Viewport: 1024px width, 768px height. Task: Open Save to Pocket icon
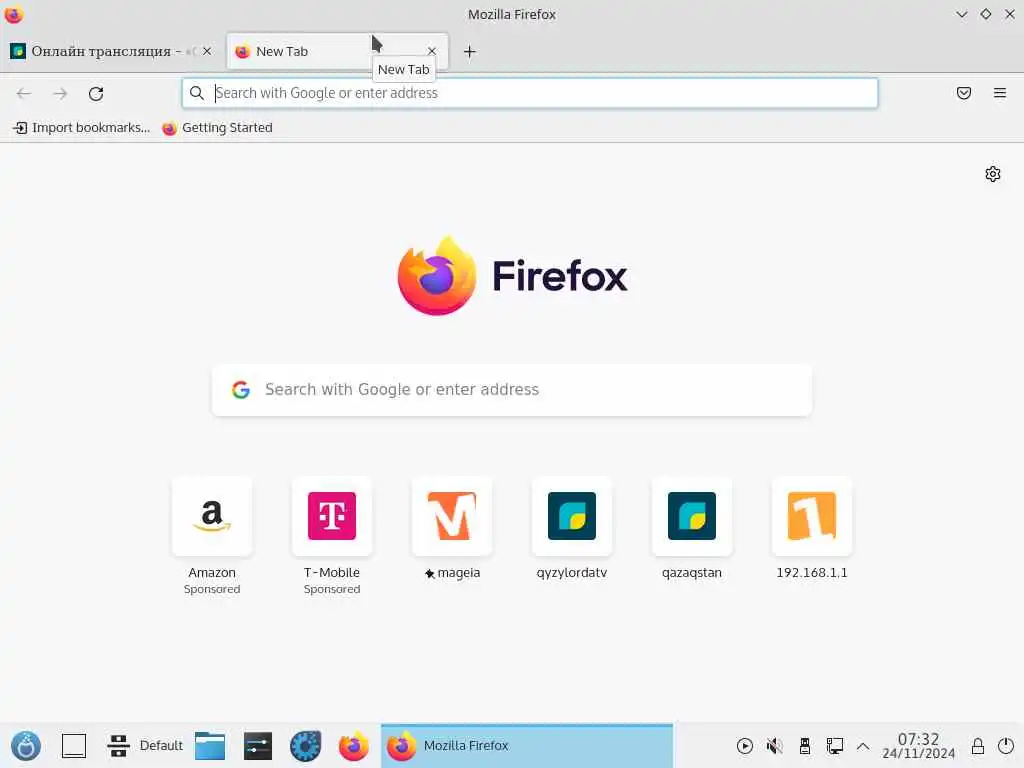click(964, 93)
